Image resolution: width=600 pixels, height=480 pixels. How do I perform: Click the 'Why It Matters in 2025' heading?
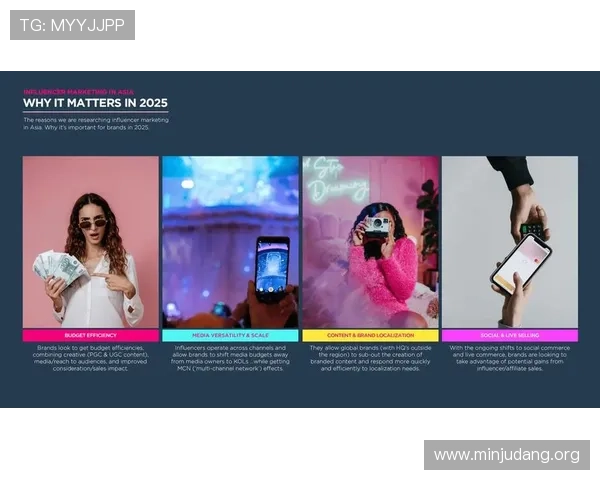click(x=95, y=103)
